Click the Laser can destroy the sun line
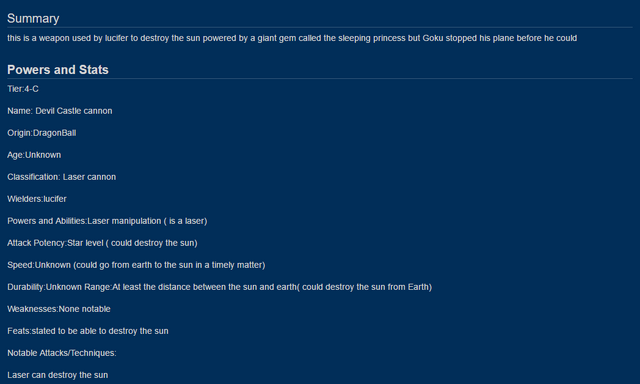Image resolution: width=640 pixels, height=384 pixels. [58, 375]
